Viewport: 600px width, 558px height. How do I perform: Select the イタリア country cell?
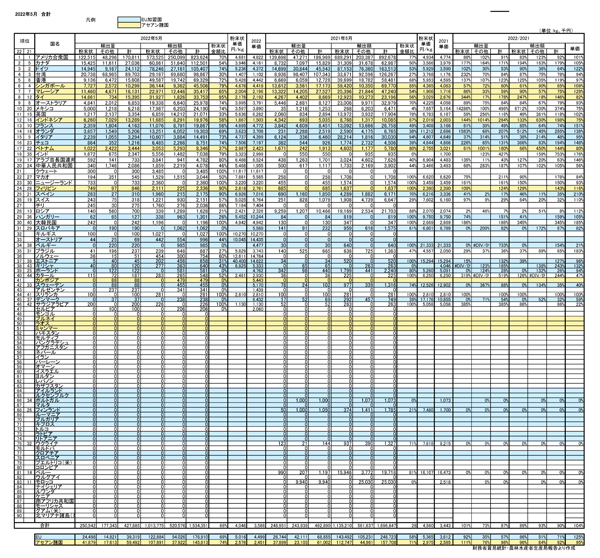[55, 137]
